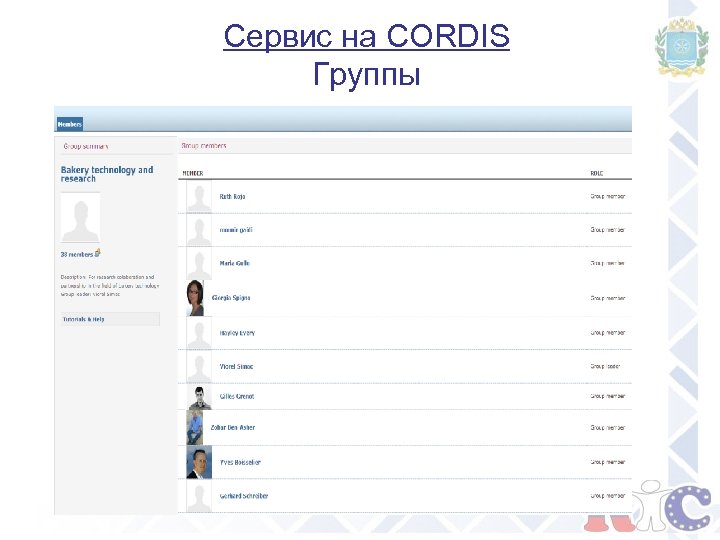This screenshot has height=540, width=720.
Task: Open Gilles Grenot's profile link
Action: 237,396
